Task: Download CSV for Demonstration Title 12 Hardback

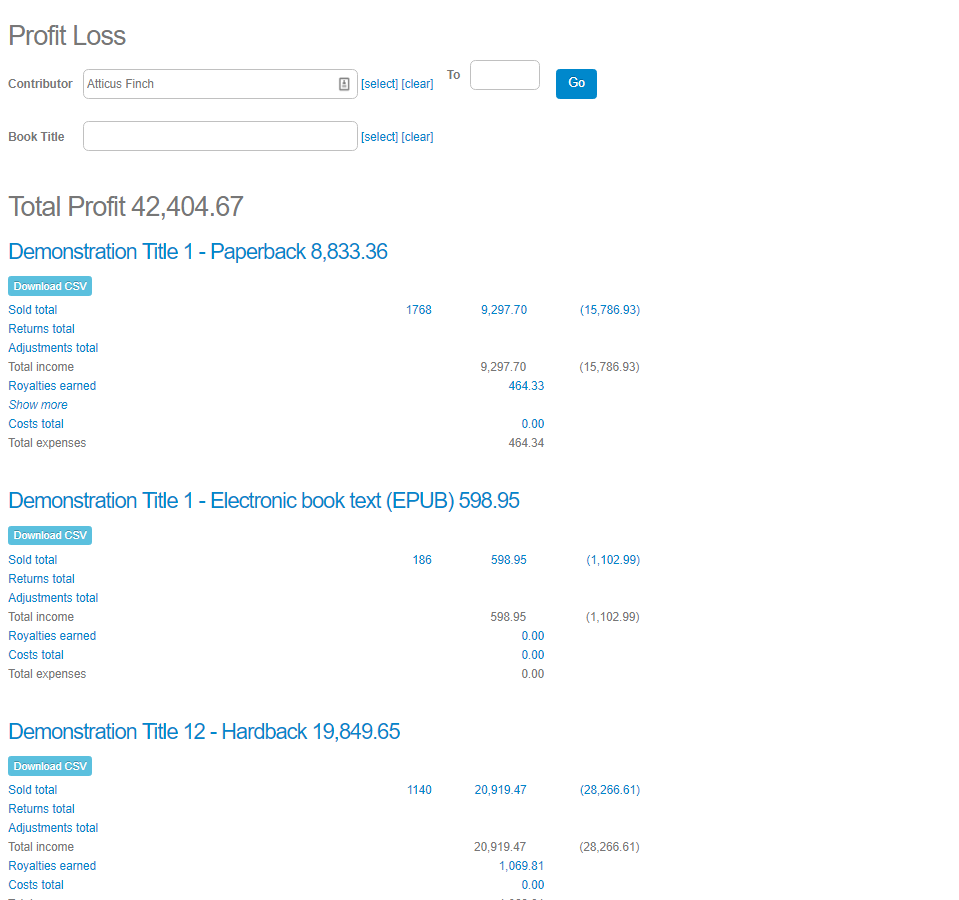Action: point(50,766)
